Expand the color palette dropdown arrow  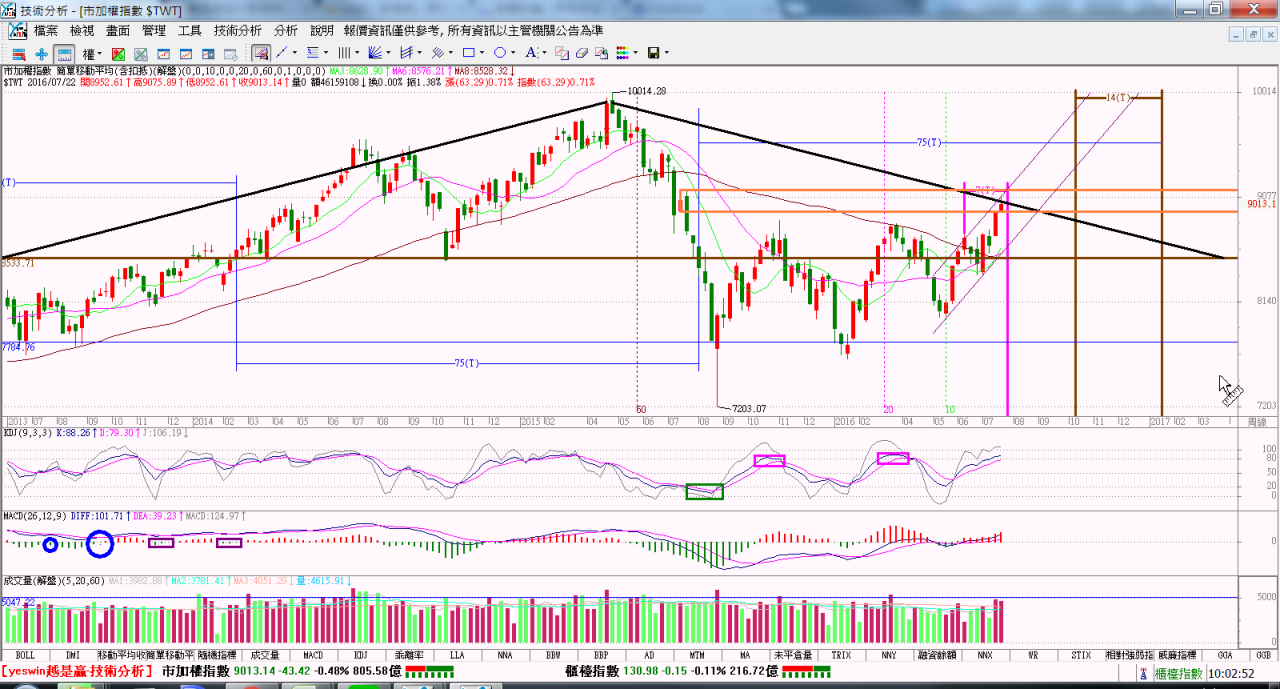click(636, 53)
